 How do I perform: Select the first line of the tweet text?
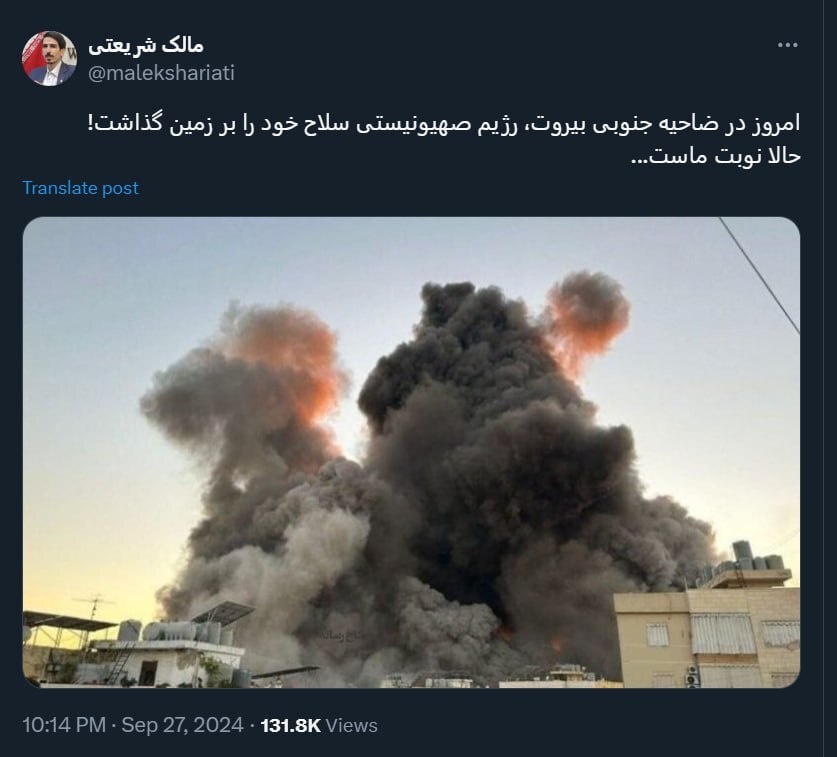click(x=444, y=124)
